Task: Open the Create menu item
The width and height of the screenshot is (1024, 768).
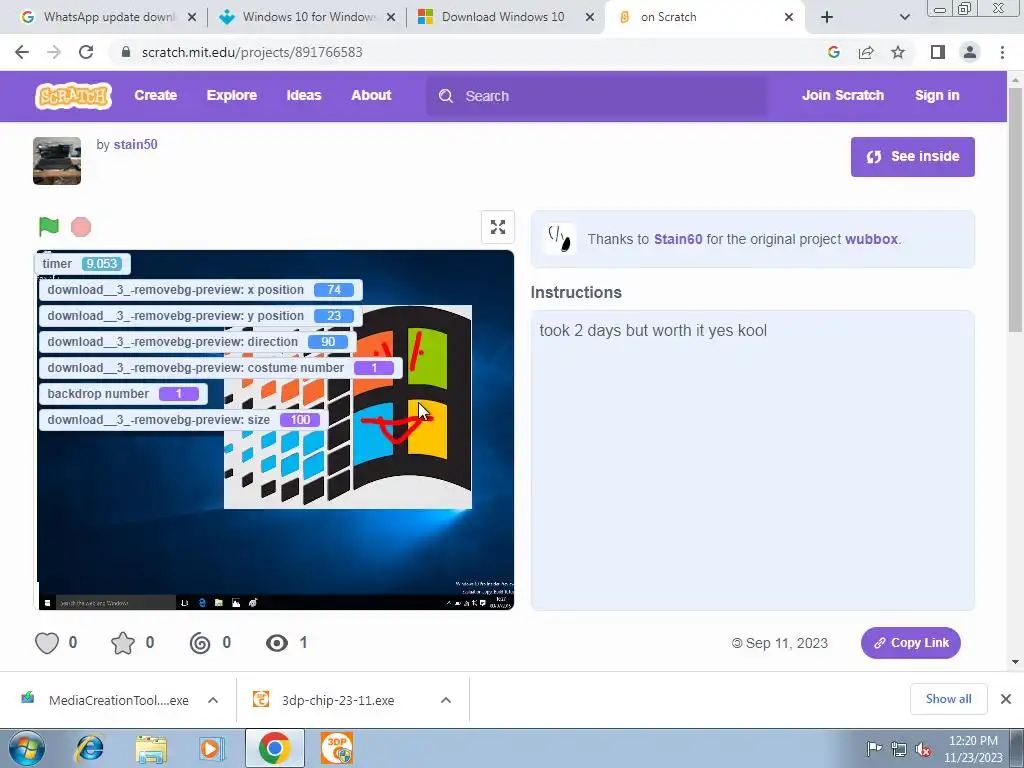Action: [x=155, y=95]
